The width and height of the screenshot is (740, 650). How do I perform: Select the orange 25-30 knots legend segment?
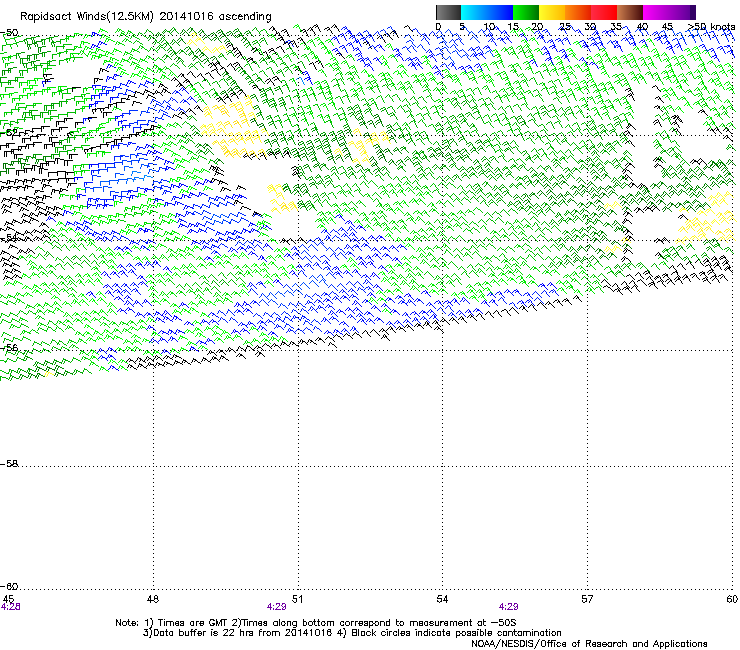click(x=578, y=12)
